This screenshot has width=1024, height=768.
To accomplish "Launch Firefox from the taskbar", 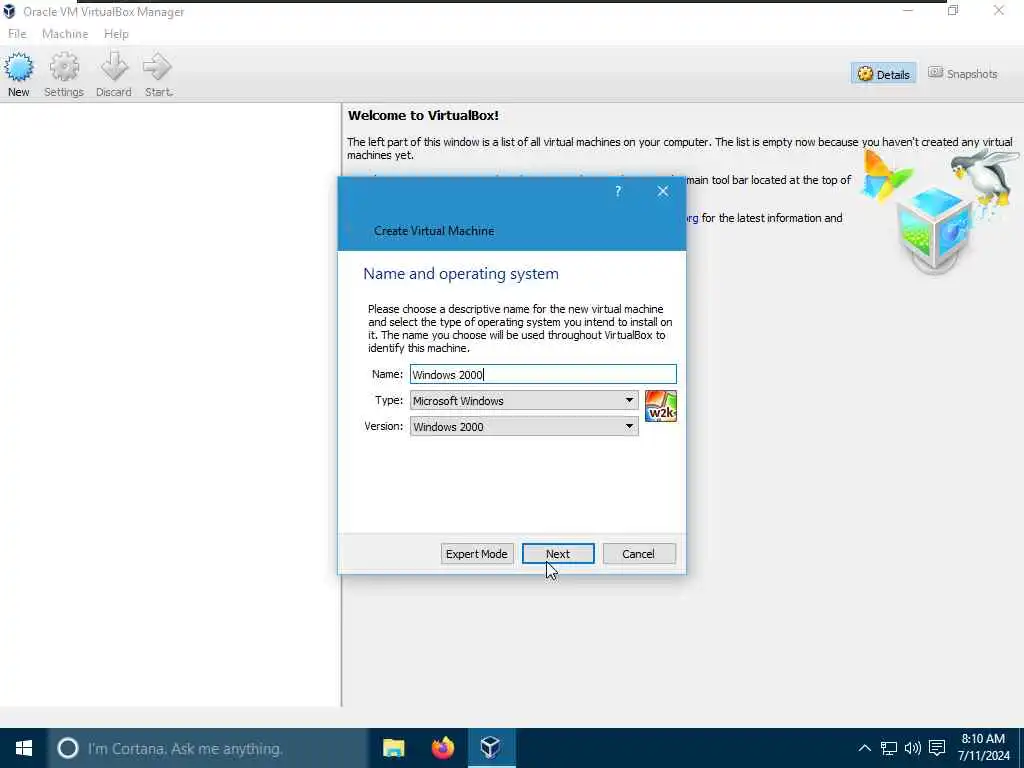I will point(443,748).
